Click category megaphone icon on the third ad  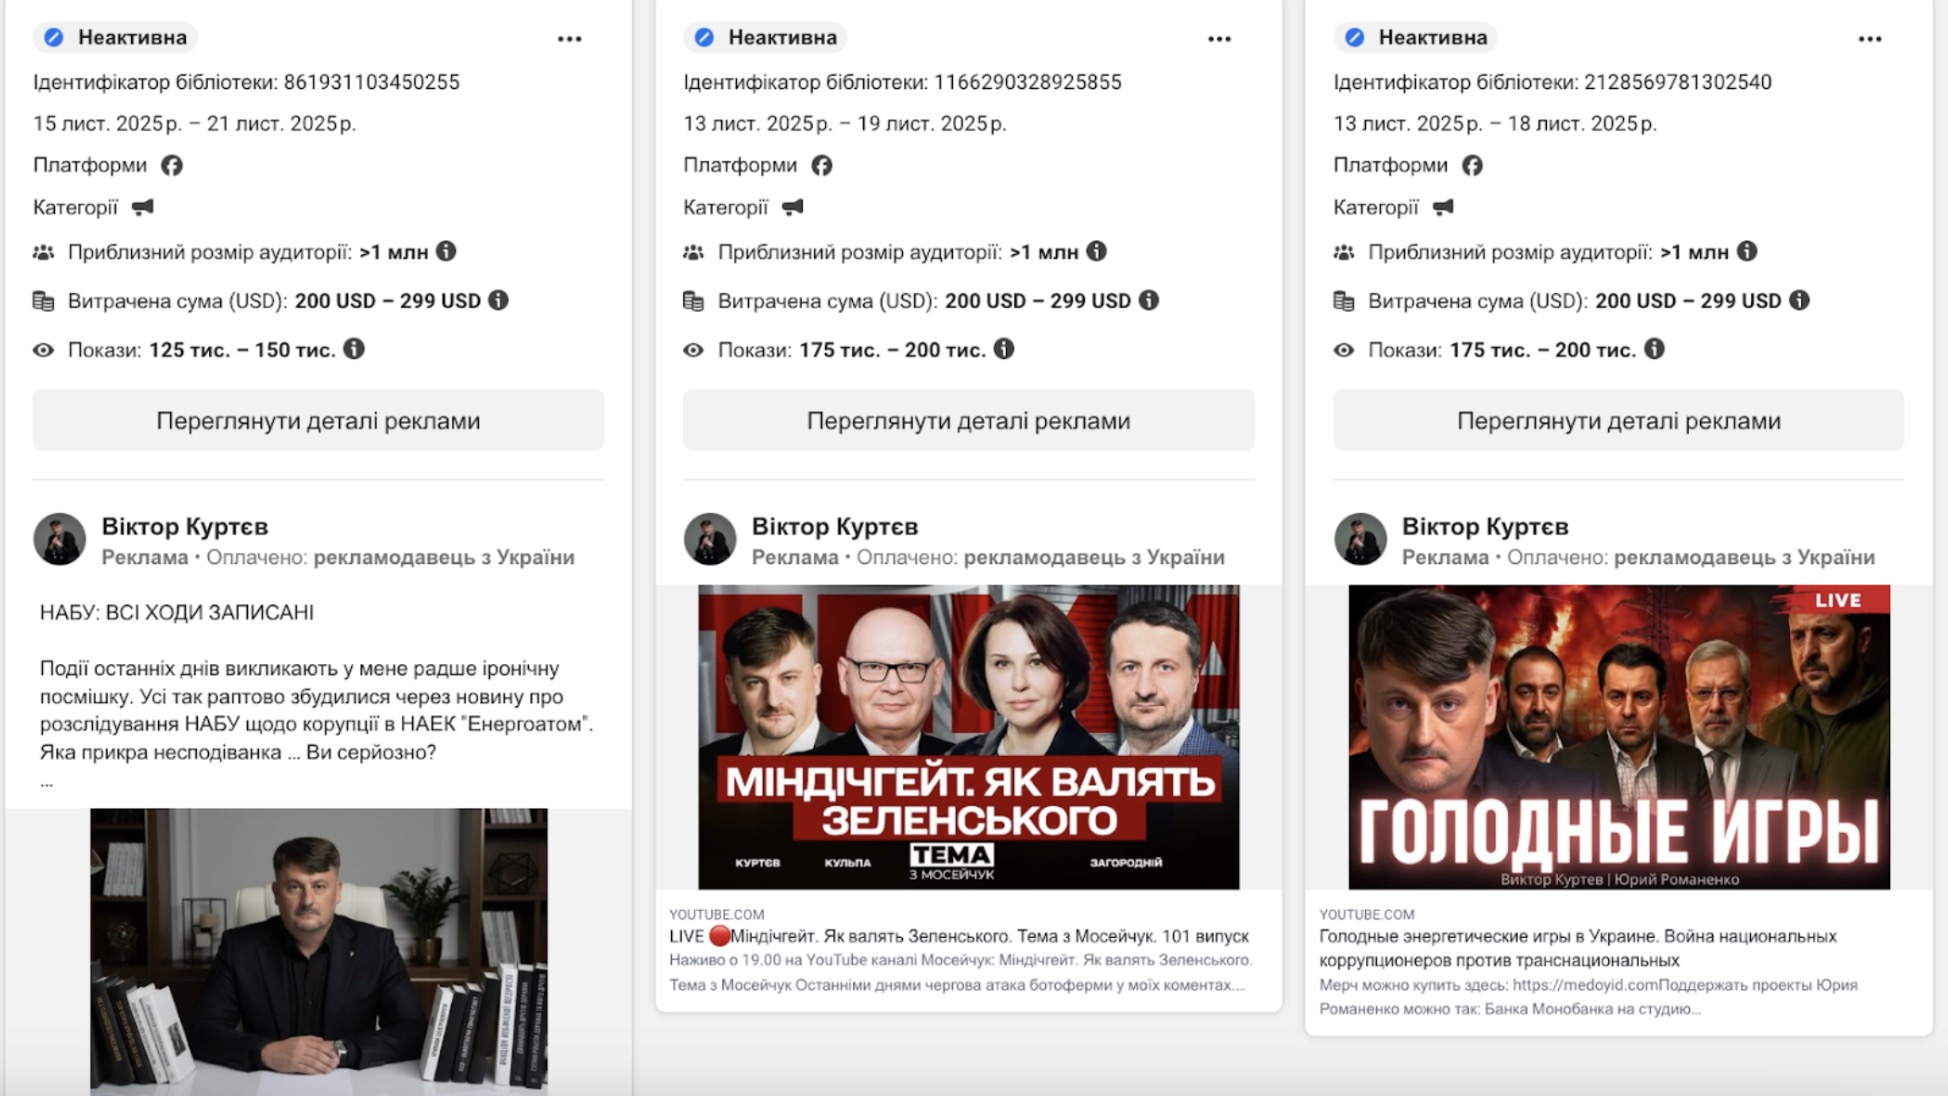click(1442, 207)
